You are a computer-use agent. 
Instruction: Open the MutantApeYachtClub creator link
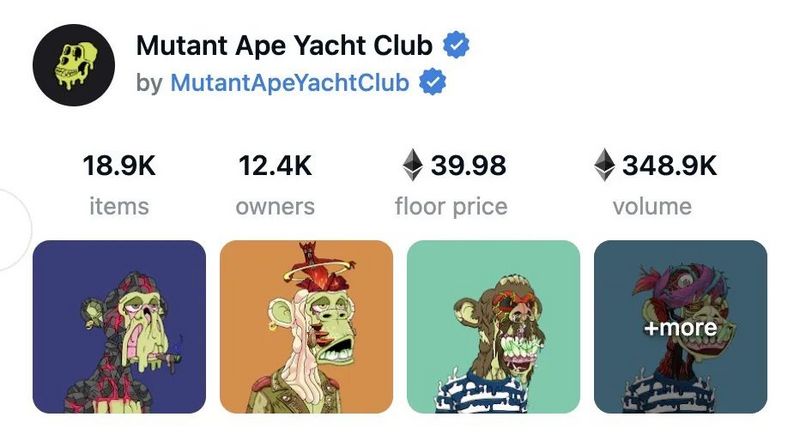tap(290, 82)
